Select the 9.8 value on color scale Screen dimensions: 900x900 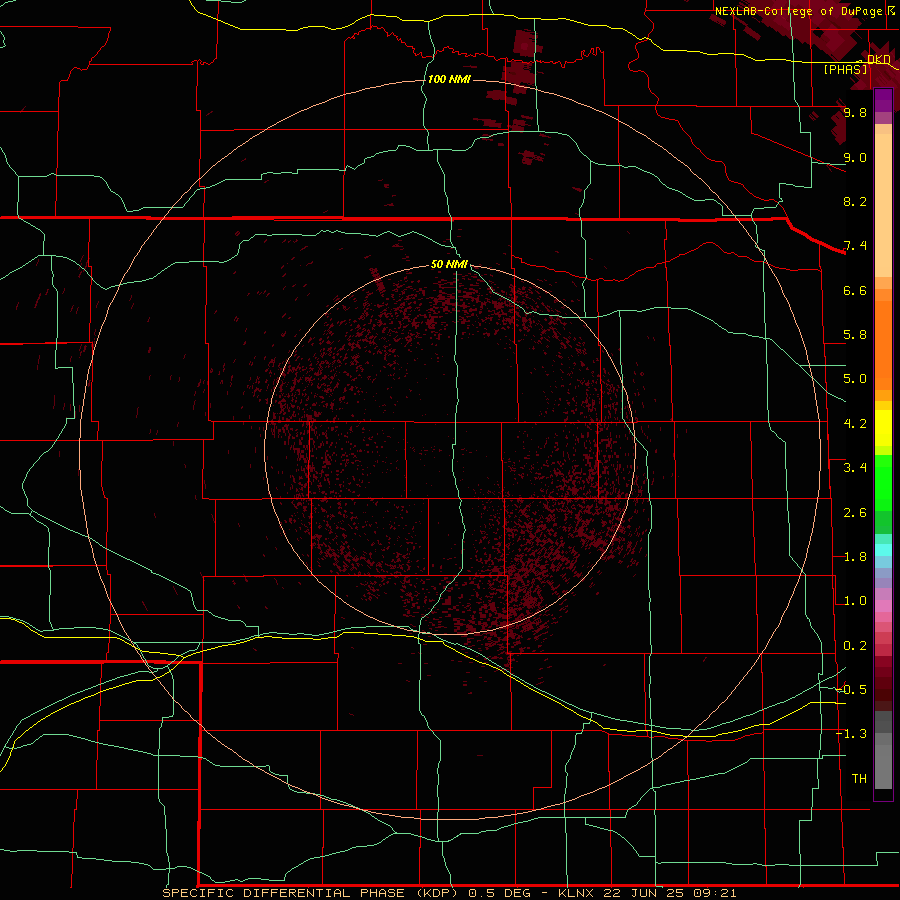[855, 112]
